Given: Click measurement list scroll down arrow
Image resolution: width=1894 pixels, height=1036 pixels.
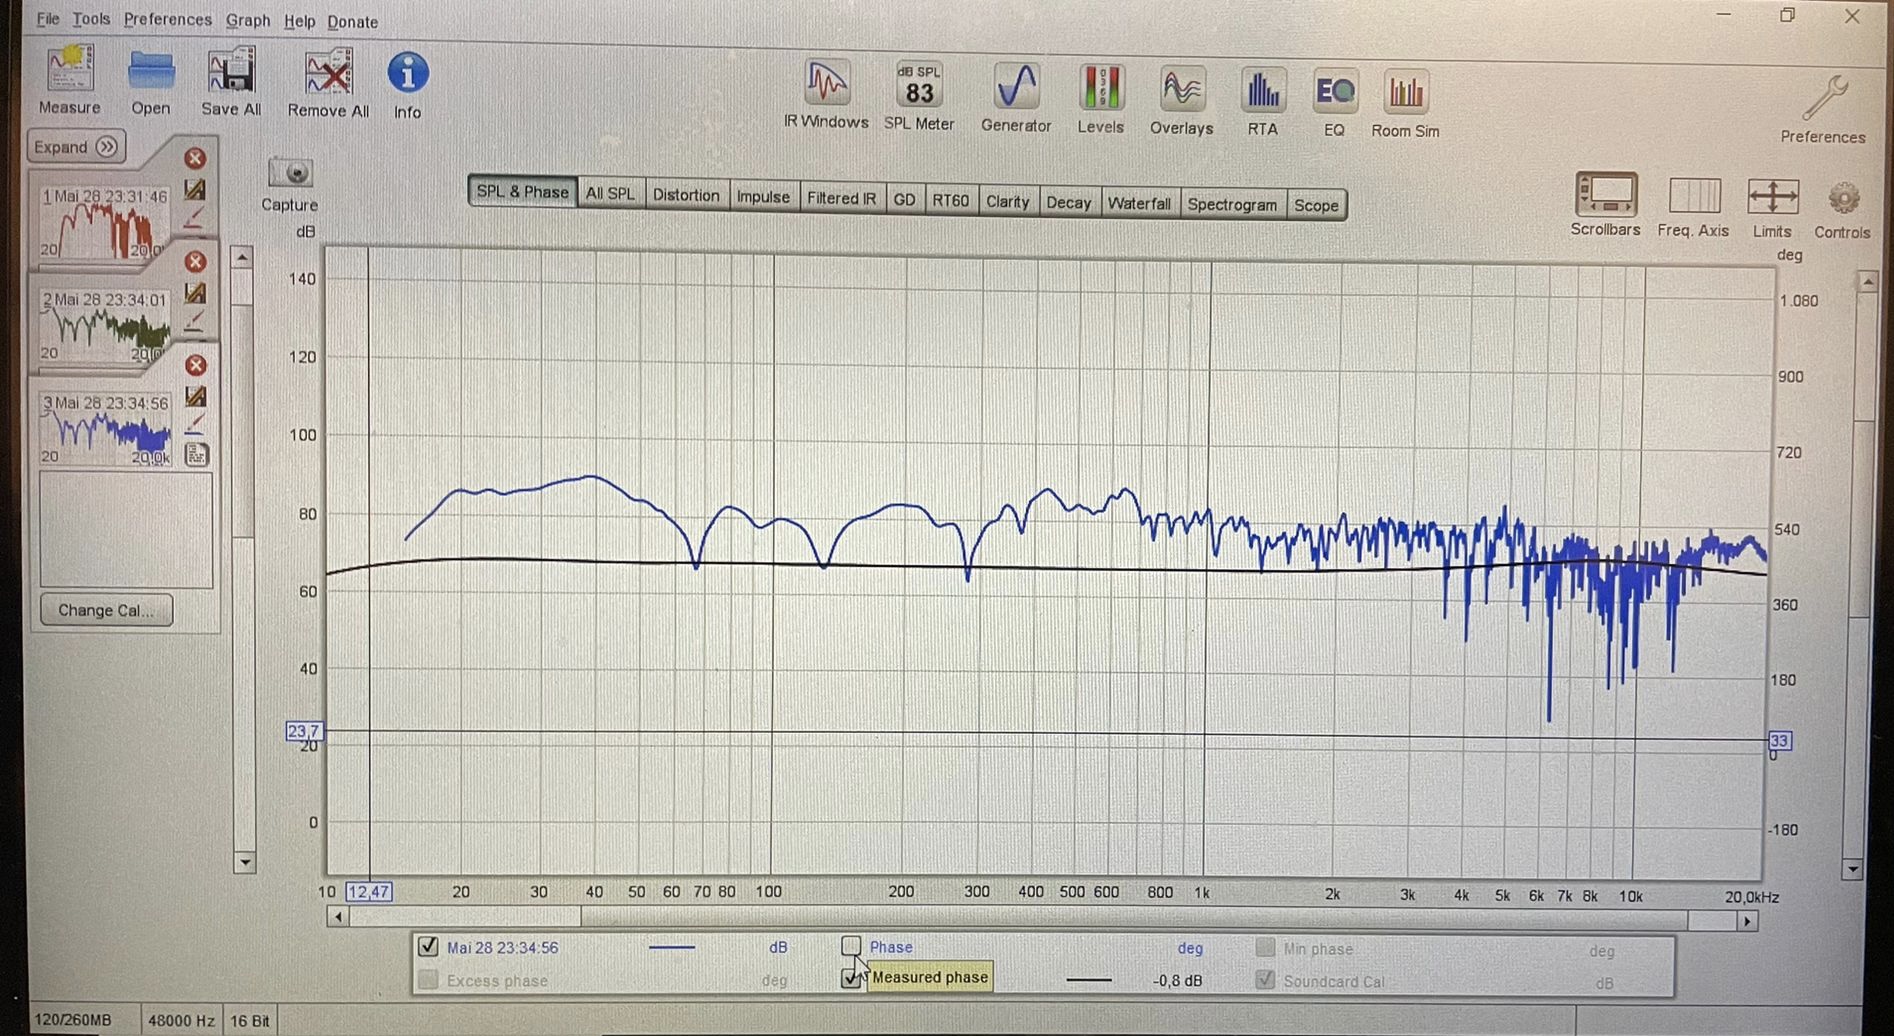Looking at the screenshot, I should click(x=244, y=862).
